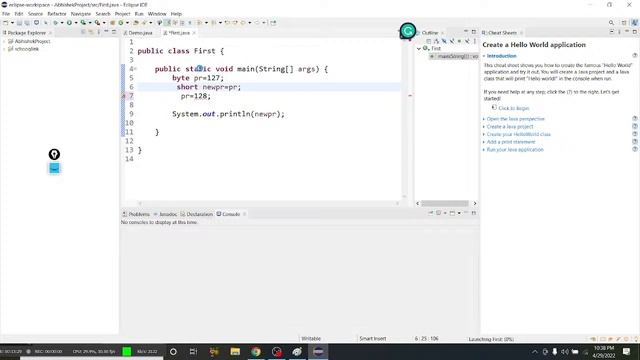Open the Windows notification center icon
This screenshot has height=360, width=640.
point(627,351)
